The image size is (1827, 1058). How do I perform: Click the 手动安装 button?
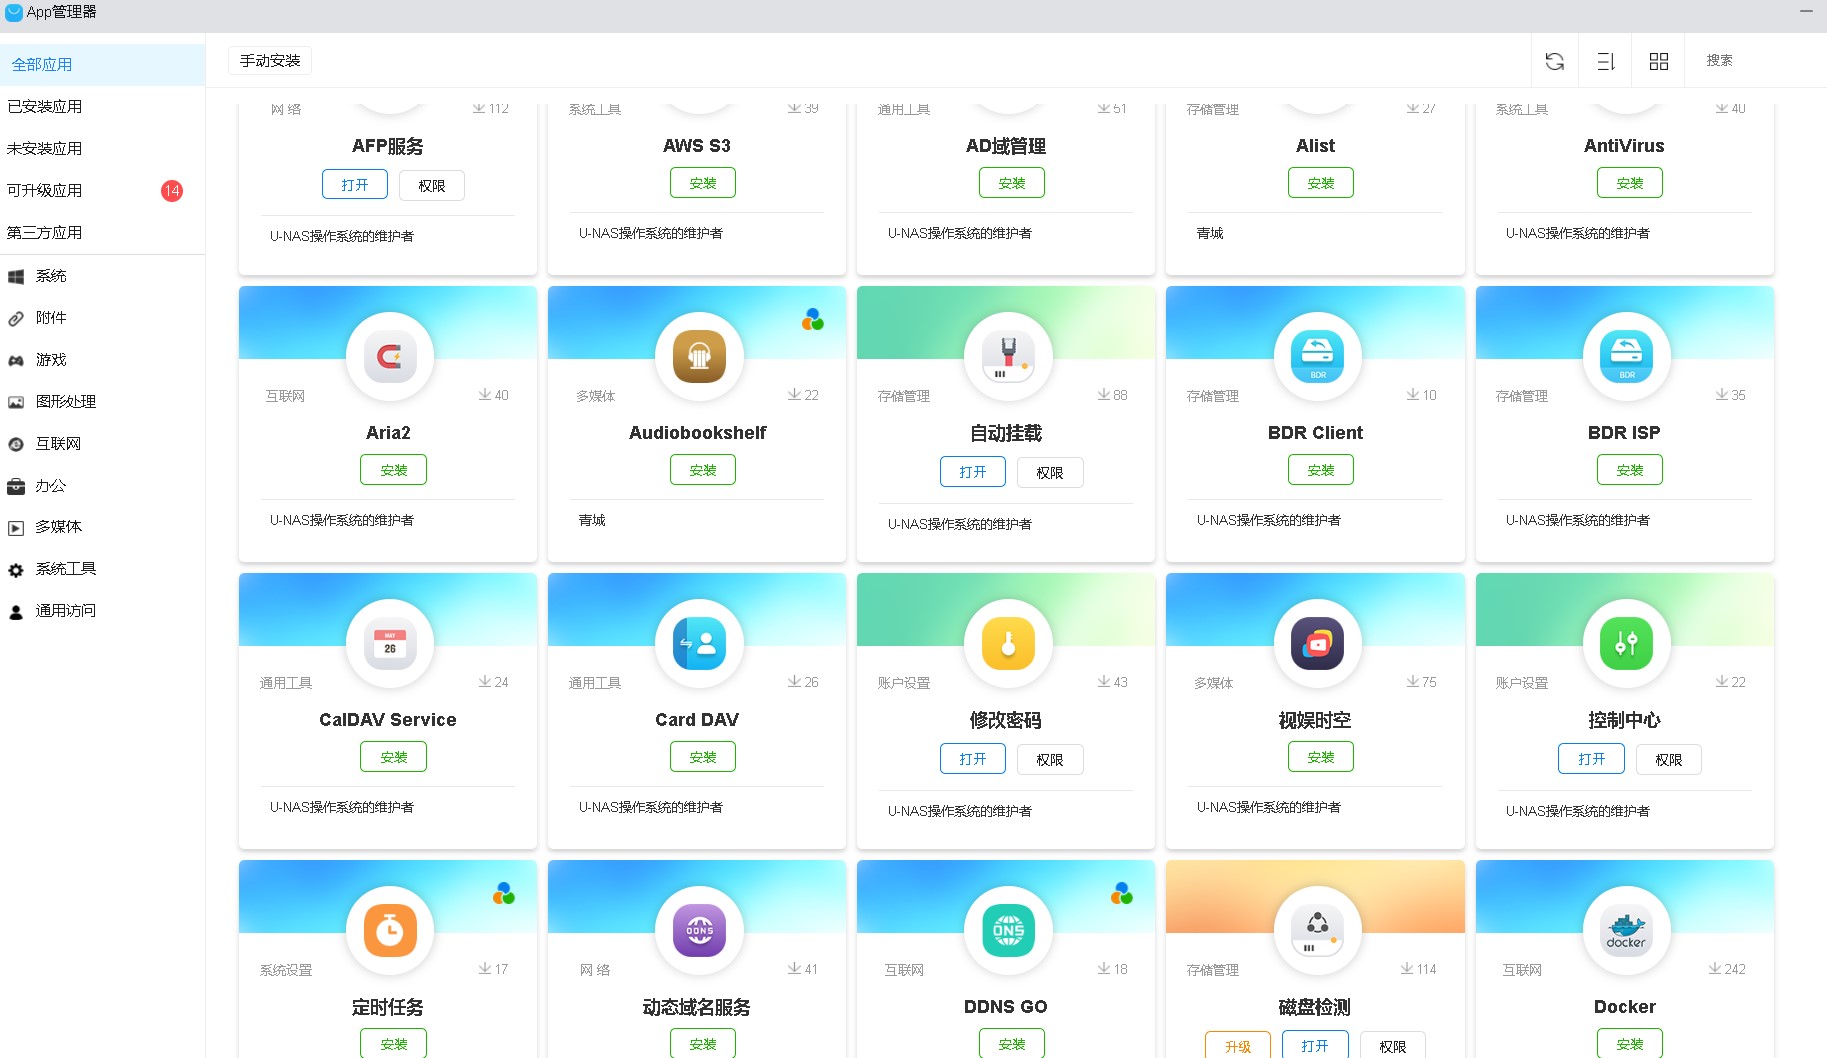270,61
